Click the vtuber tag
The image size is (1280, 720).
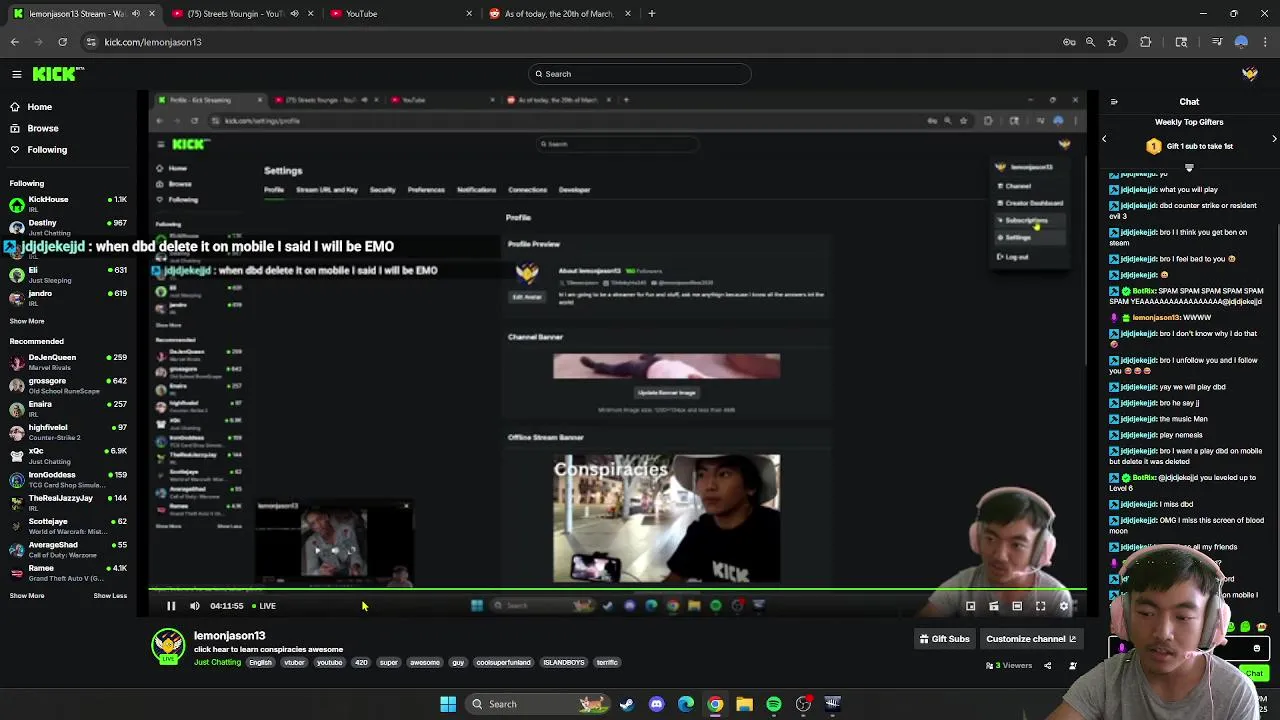[x=294, y=662]
